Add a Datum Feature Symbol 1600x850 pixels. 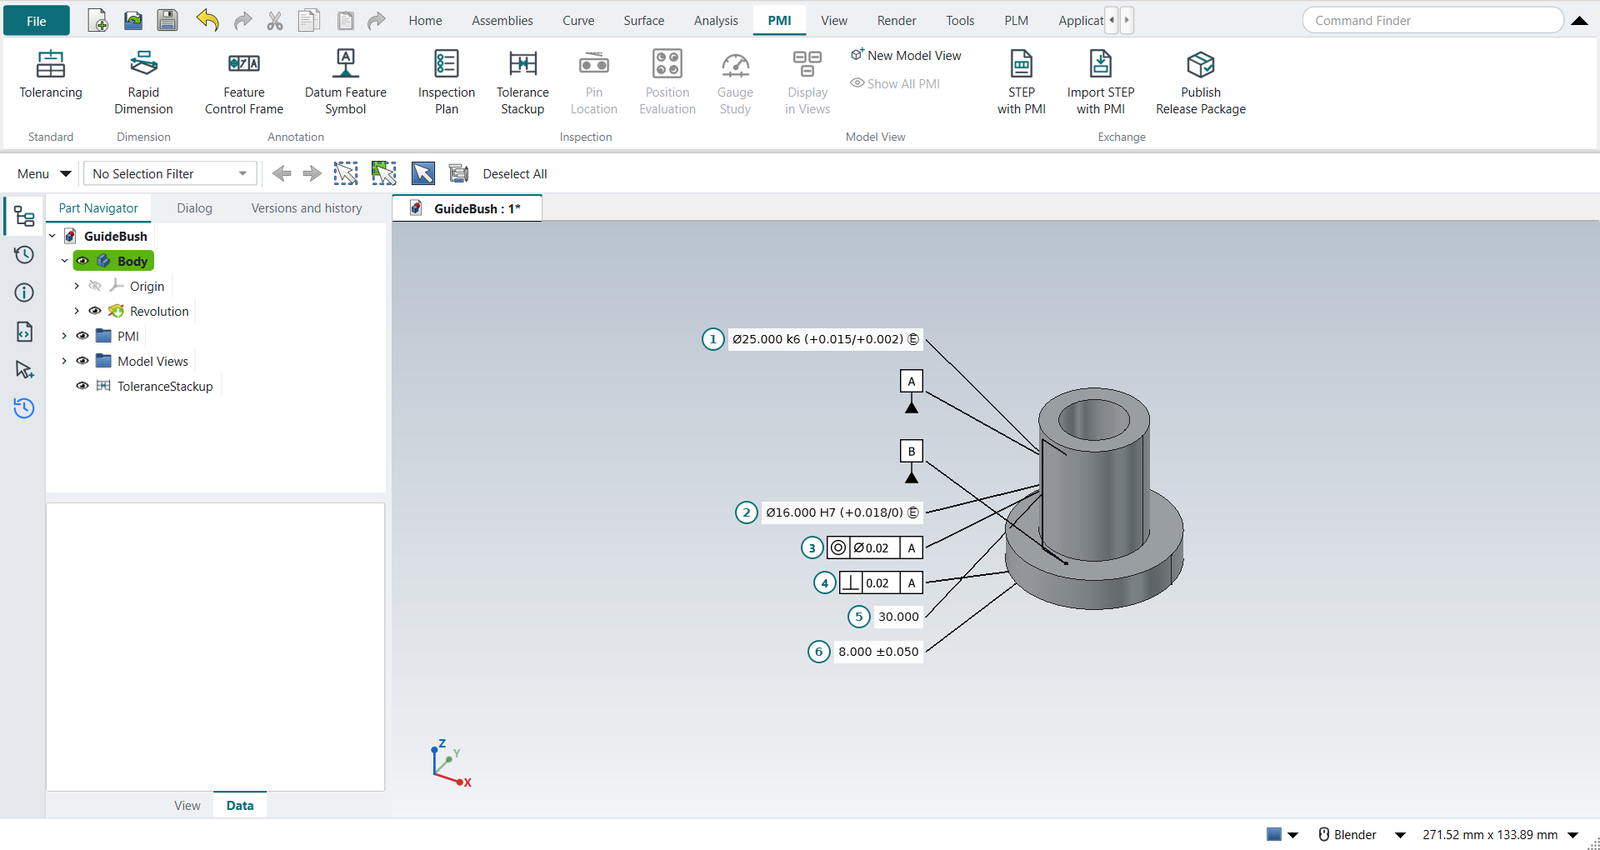pos(346,82)
